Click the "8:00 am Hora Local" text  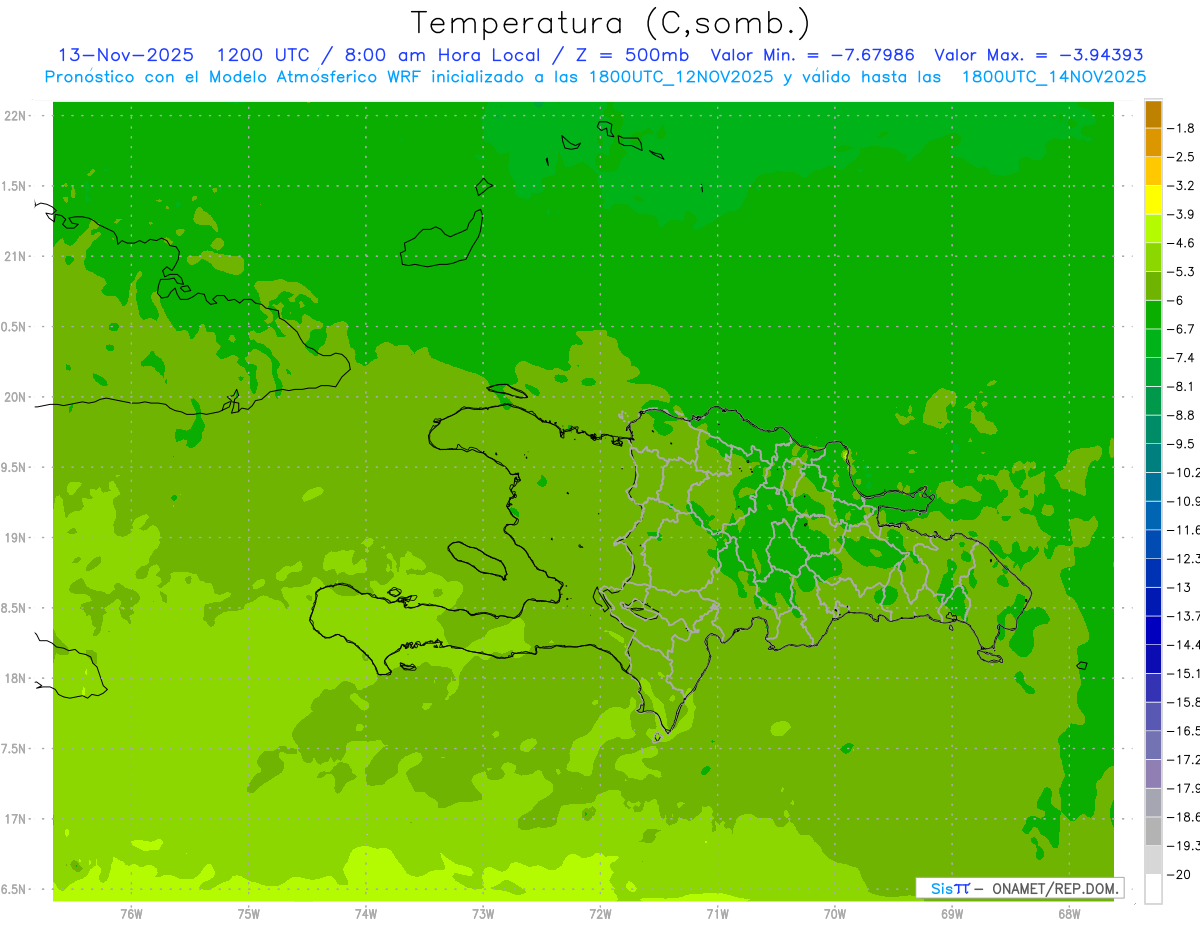(x=443, y=55)
